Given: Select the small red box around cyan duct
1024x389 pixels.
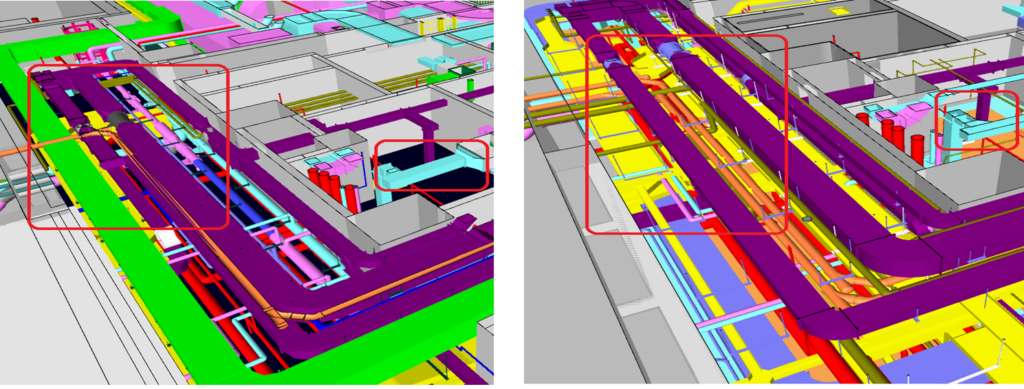Looking at the screenshot, I should [432, 165].
